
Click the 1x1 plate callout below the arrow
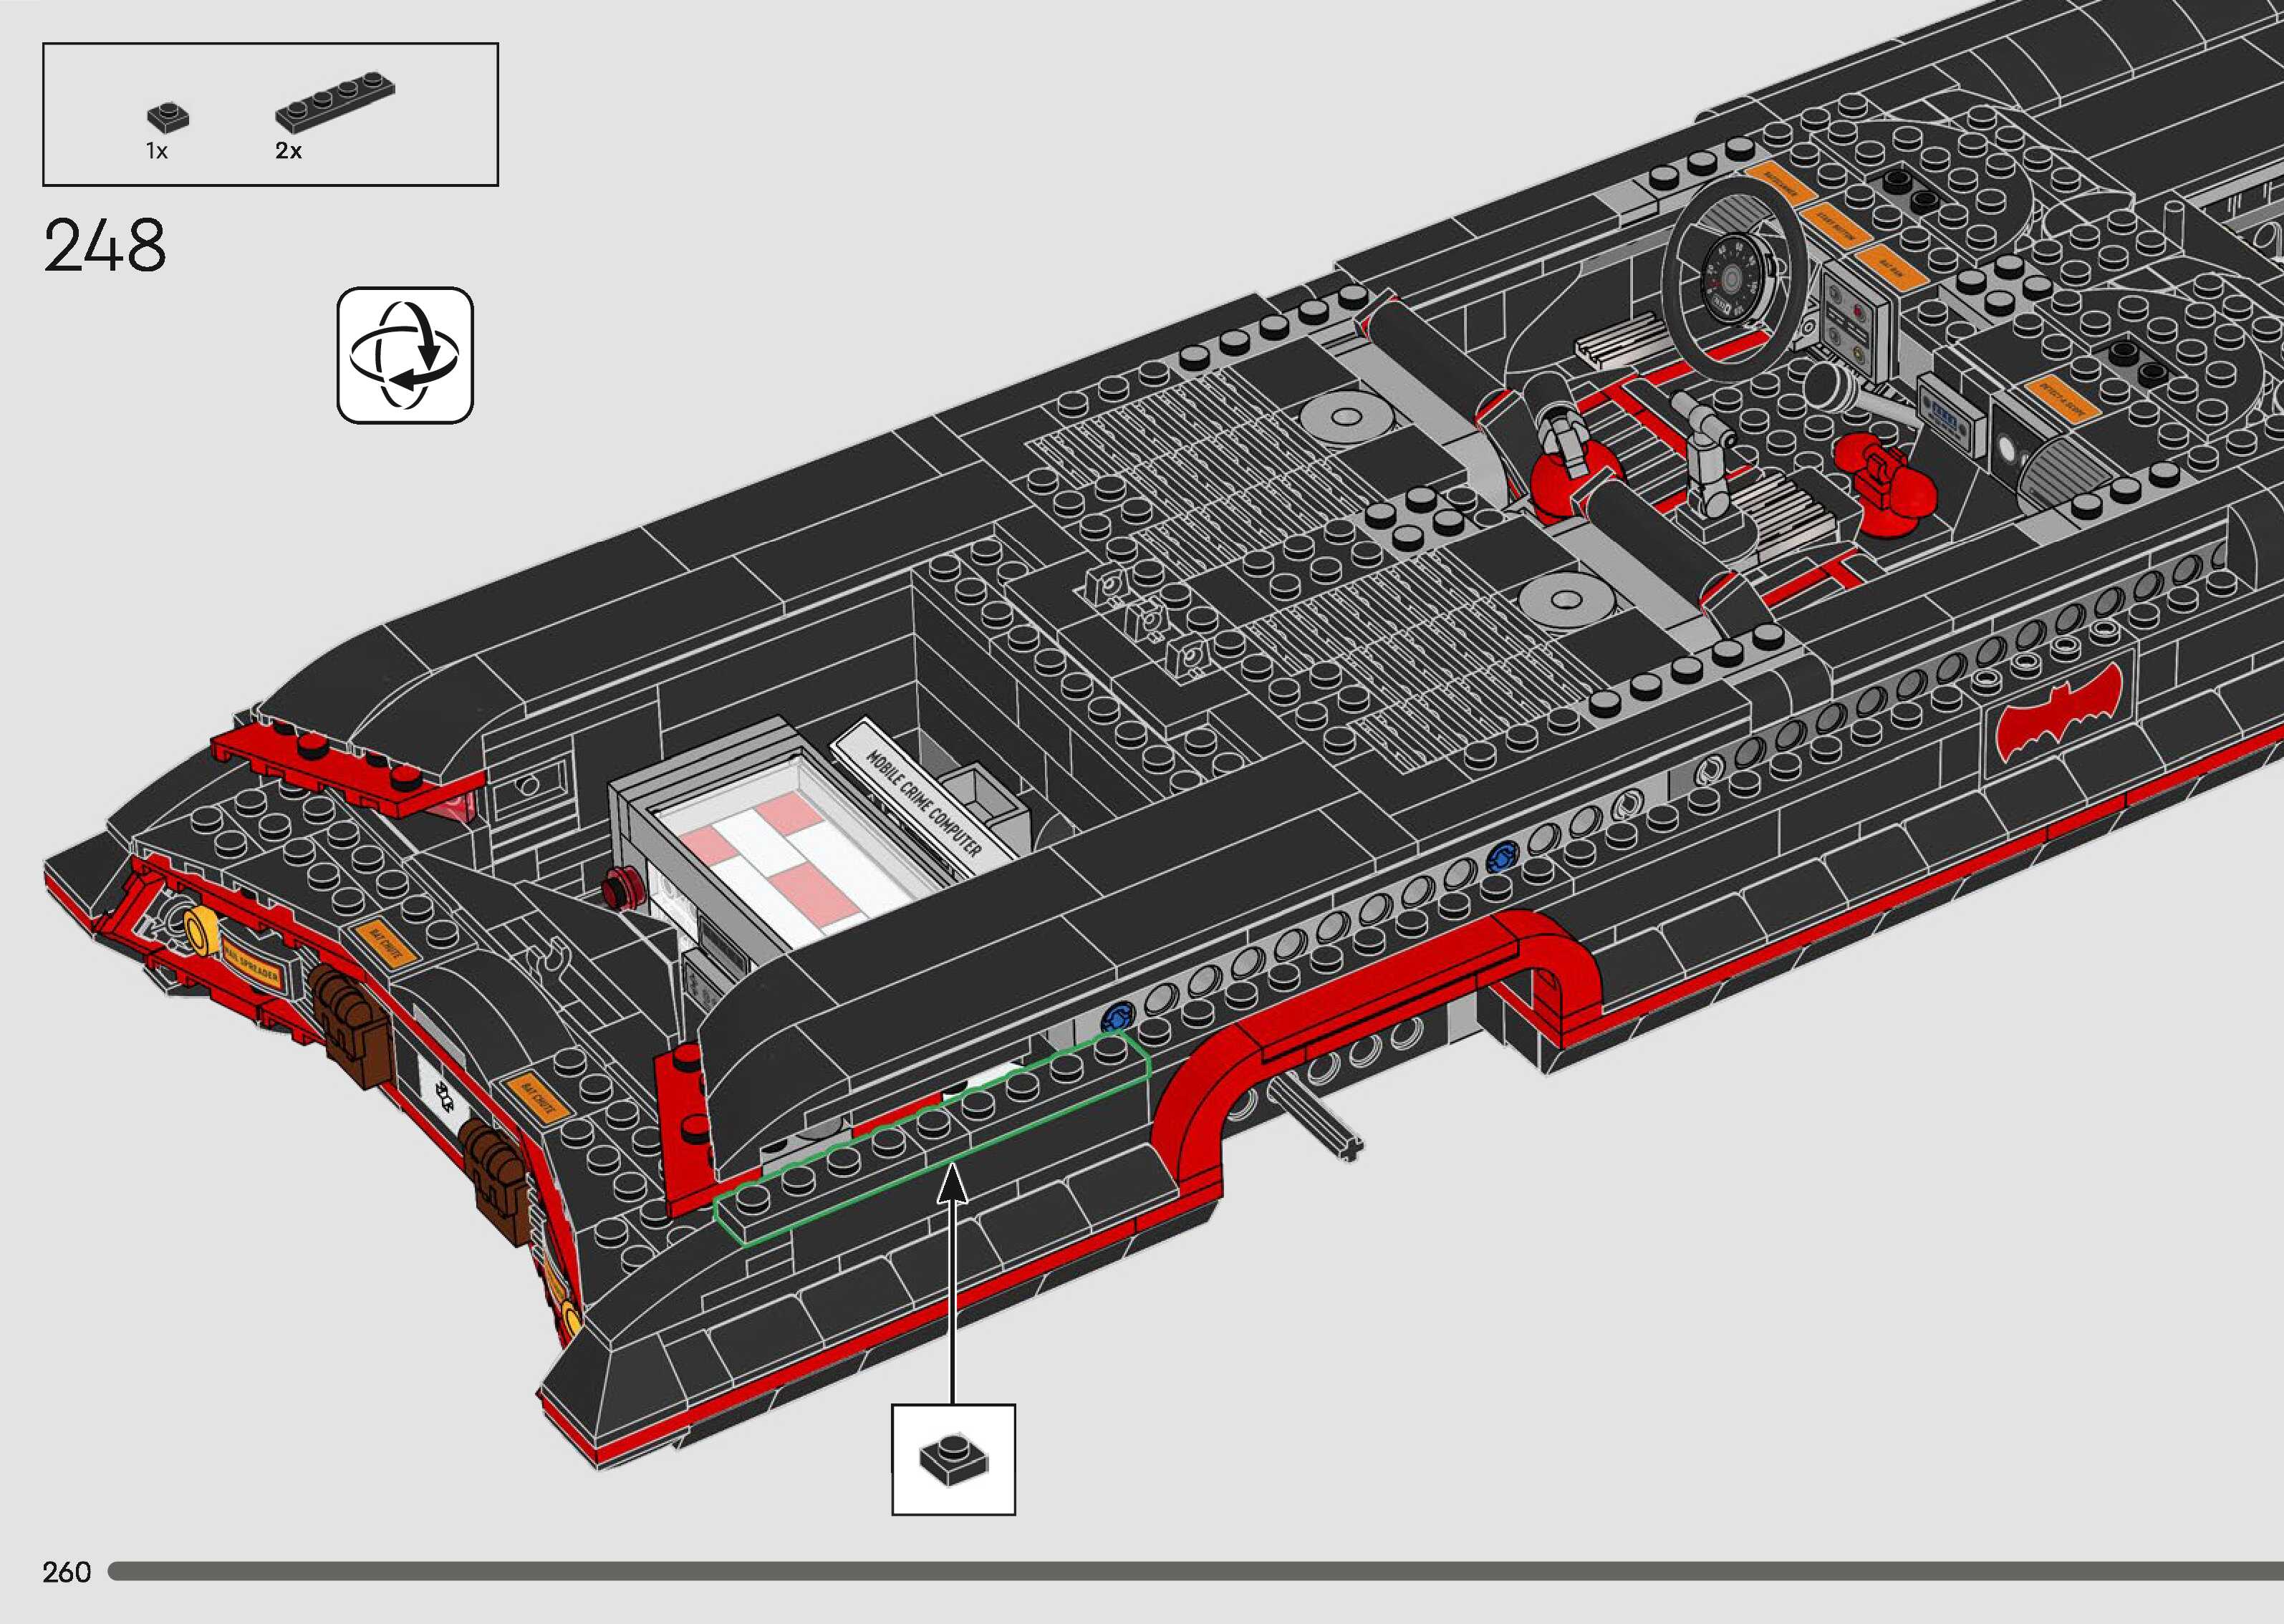point(953,1459)
